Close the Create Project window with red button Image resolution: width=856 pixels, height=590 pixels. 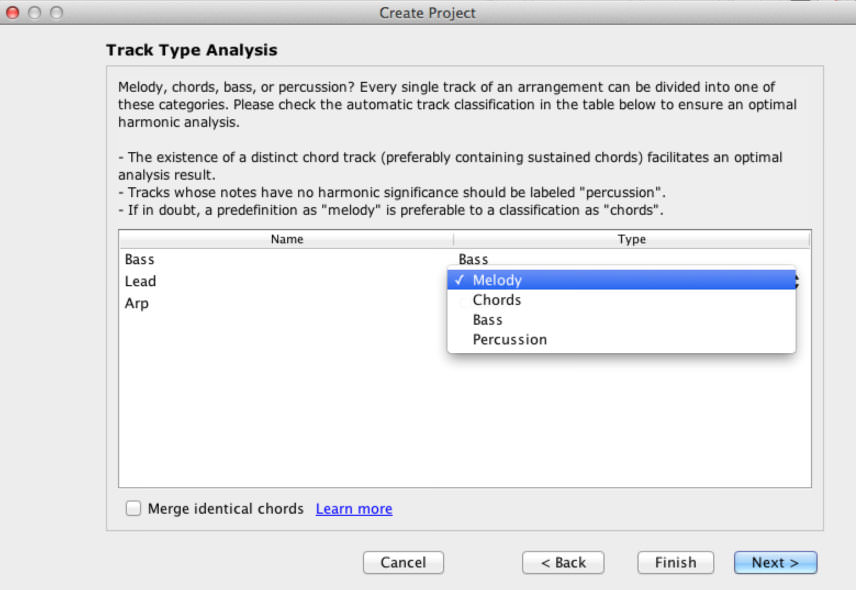click(13, 12)
